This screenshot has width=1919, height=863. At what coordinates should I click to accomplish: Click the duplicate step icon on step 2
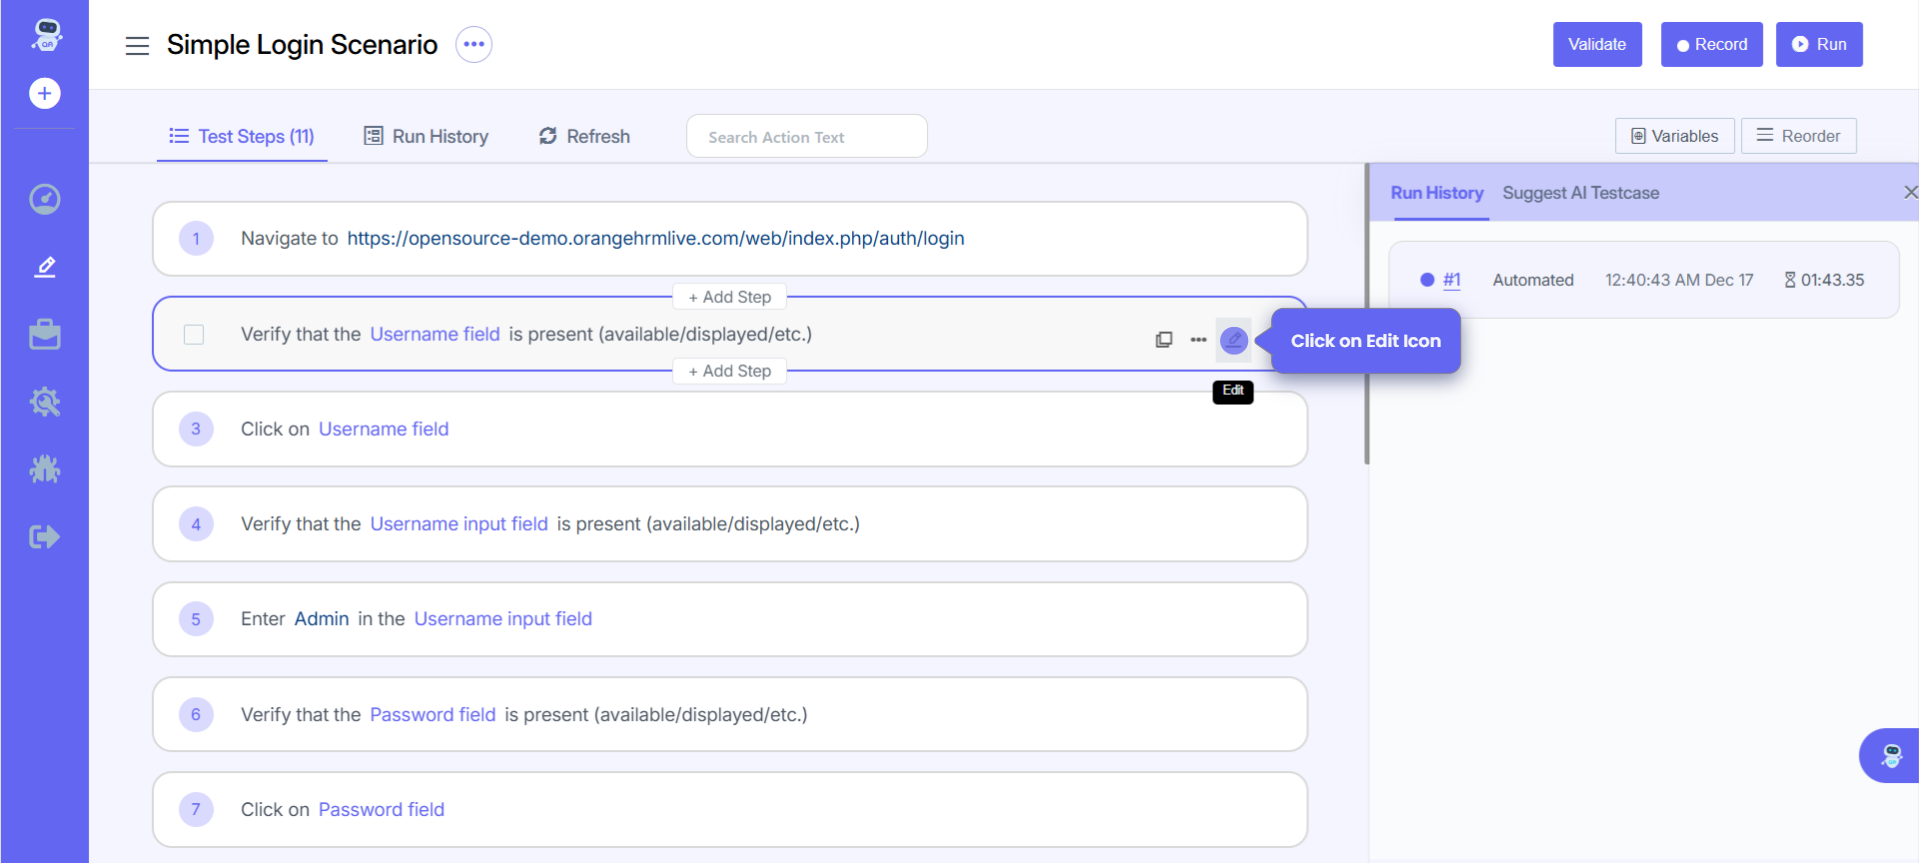pyautogui.click(x=1164, y=340)
